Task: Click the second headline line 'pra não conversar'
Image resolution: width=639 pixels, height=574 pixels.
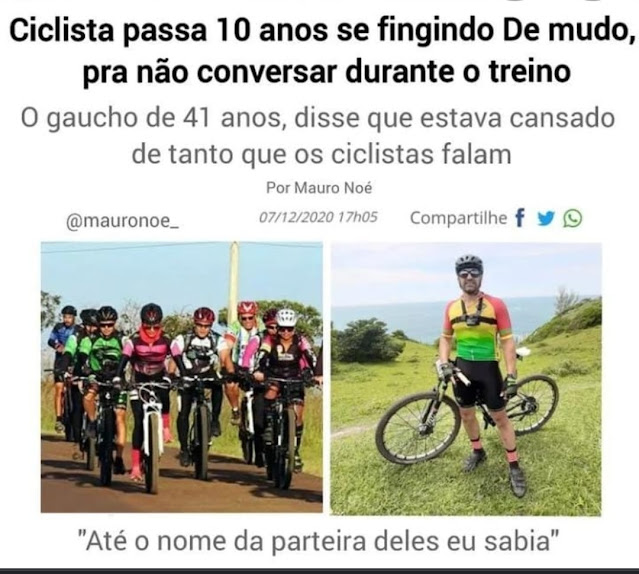Action: point(327,72)
